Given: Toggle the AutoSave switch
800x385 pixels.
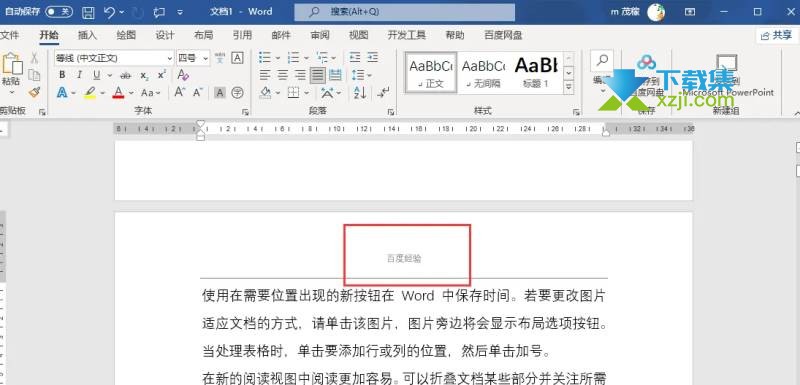Looking at the screenshot, I should pyautogui.click(x=59, y=12).
